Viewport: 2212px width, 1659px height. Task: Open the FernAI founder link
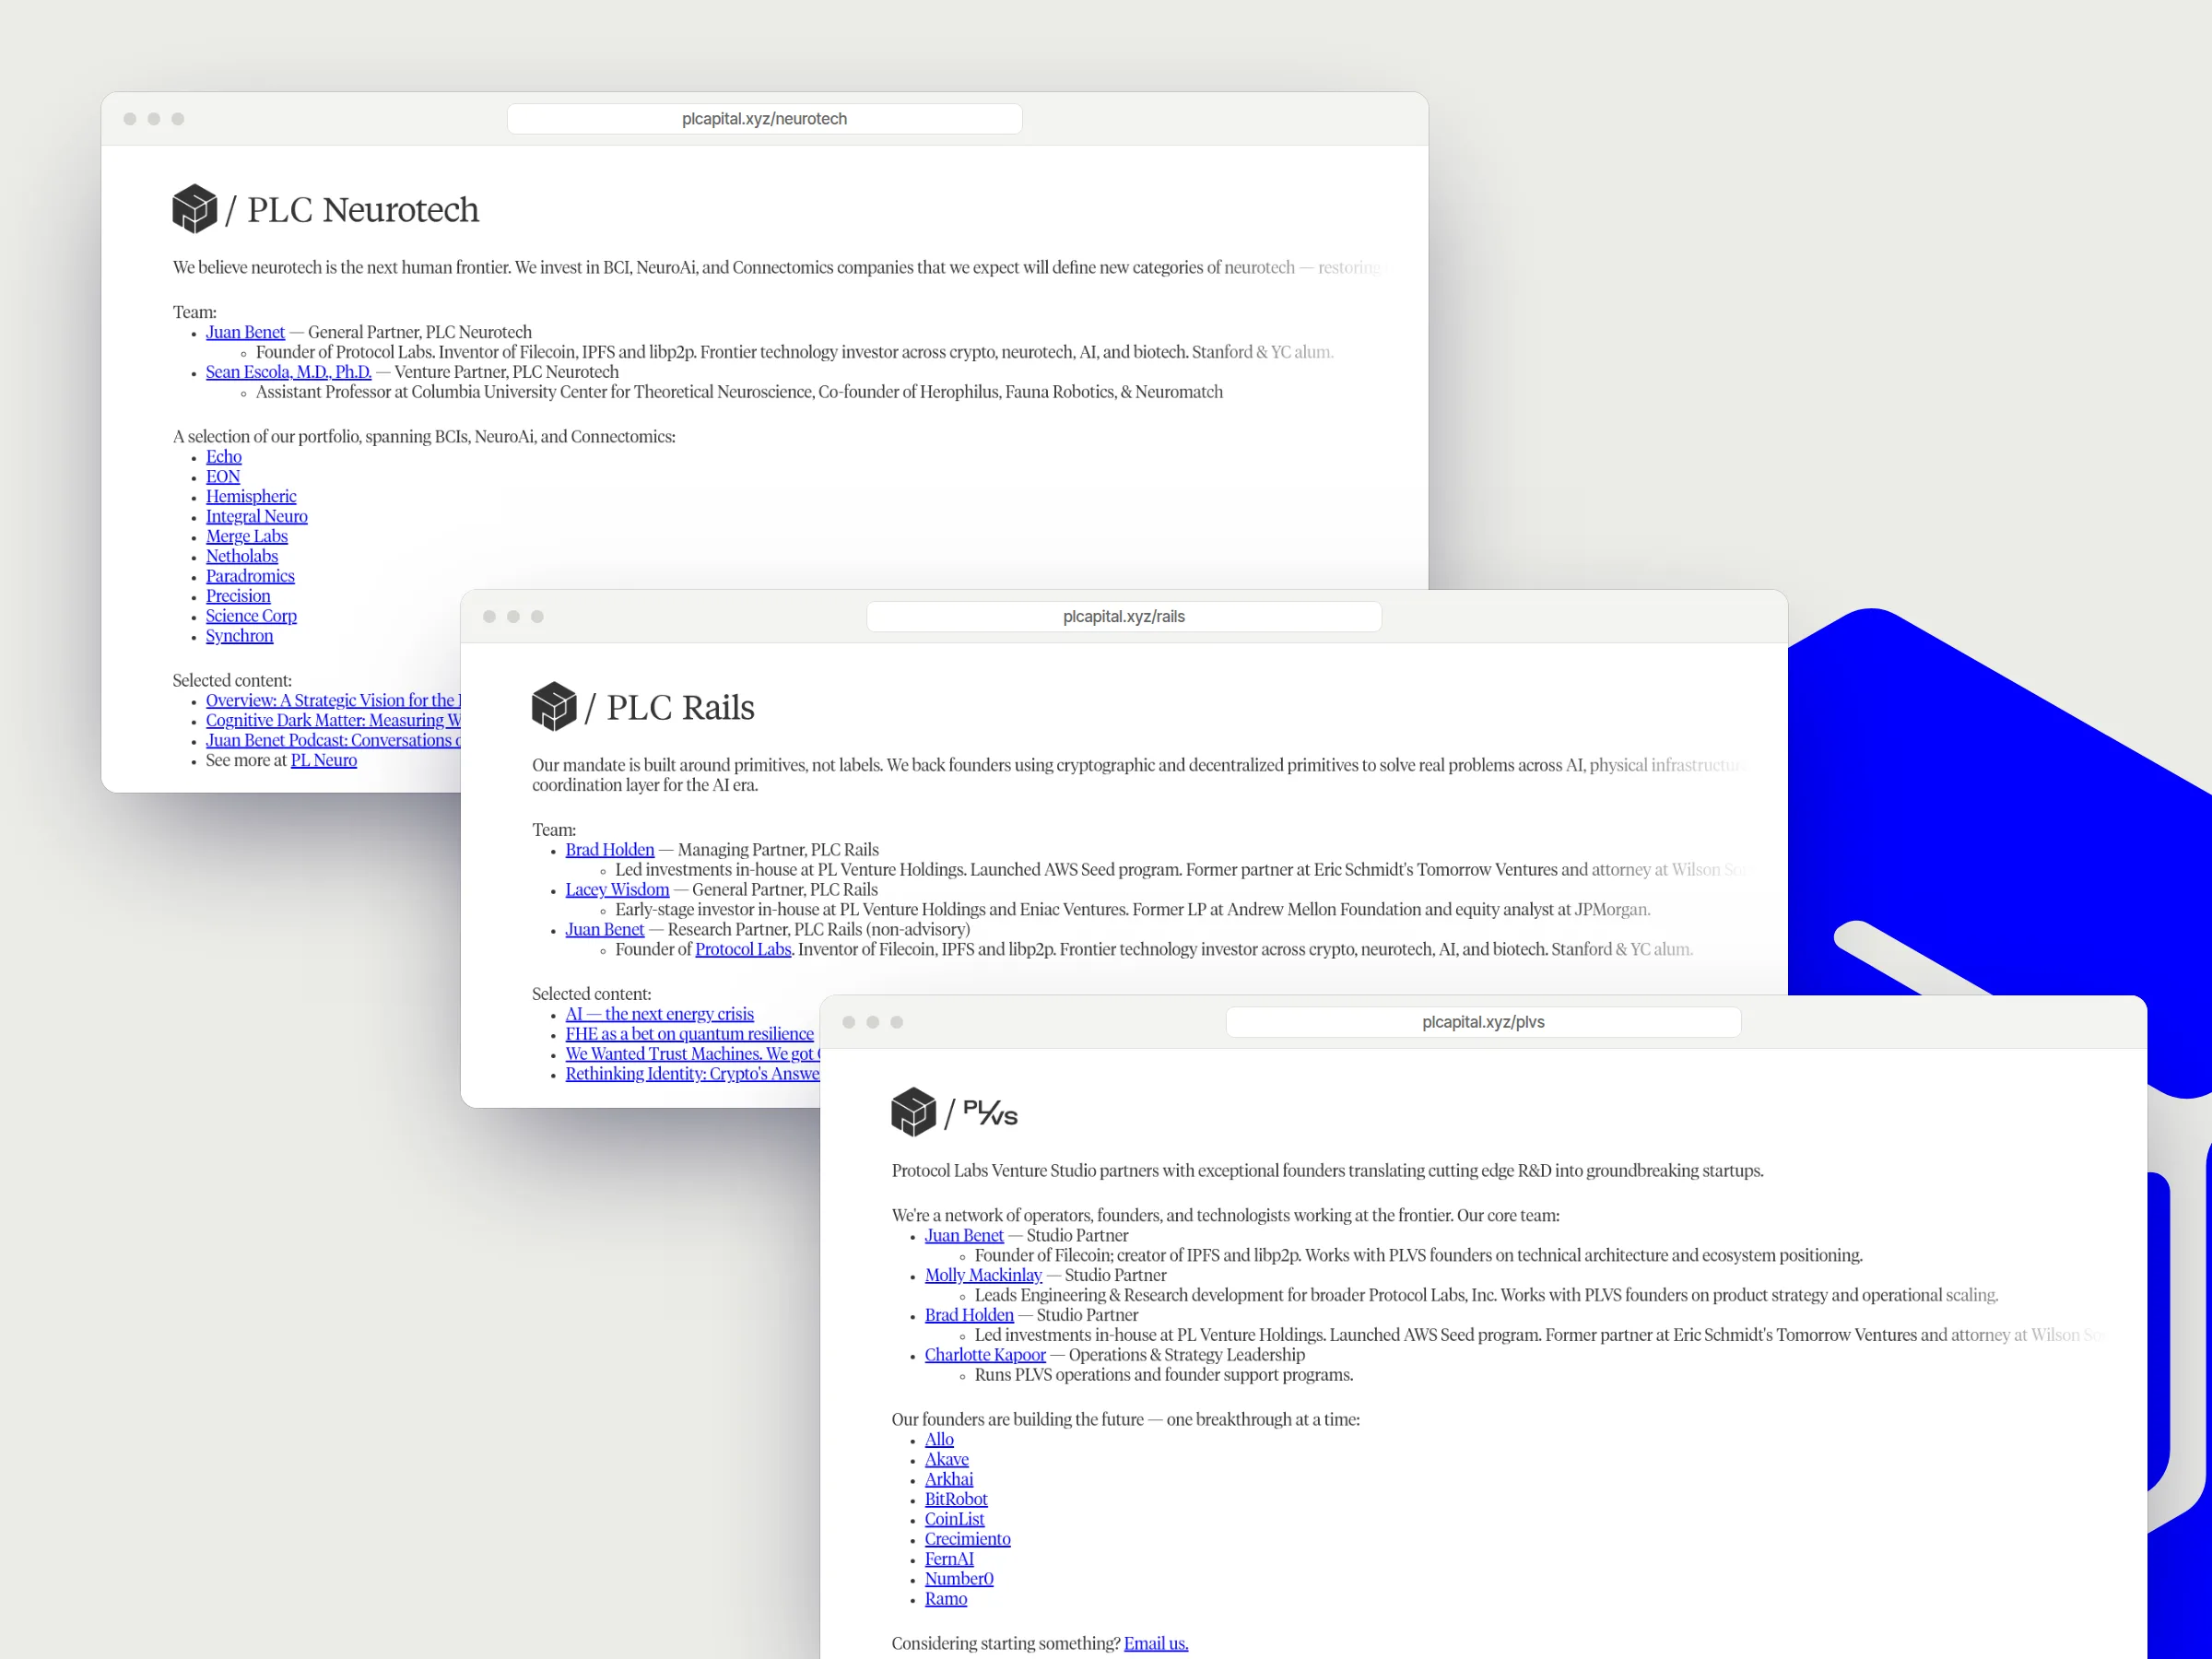[949, 1560]
